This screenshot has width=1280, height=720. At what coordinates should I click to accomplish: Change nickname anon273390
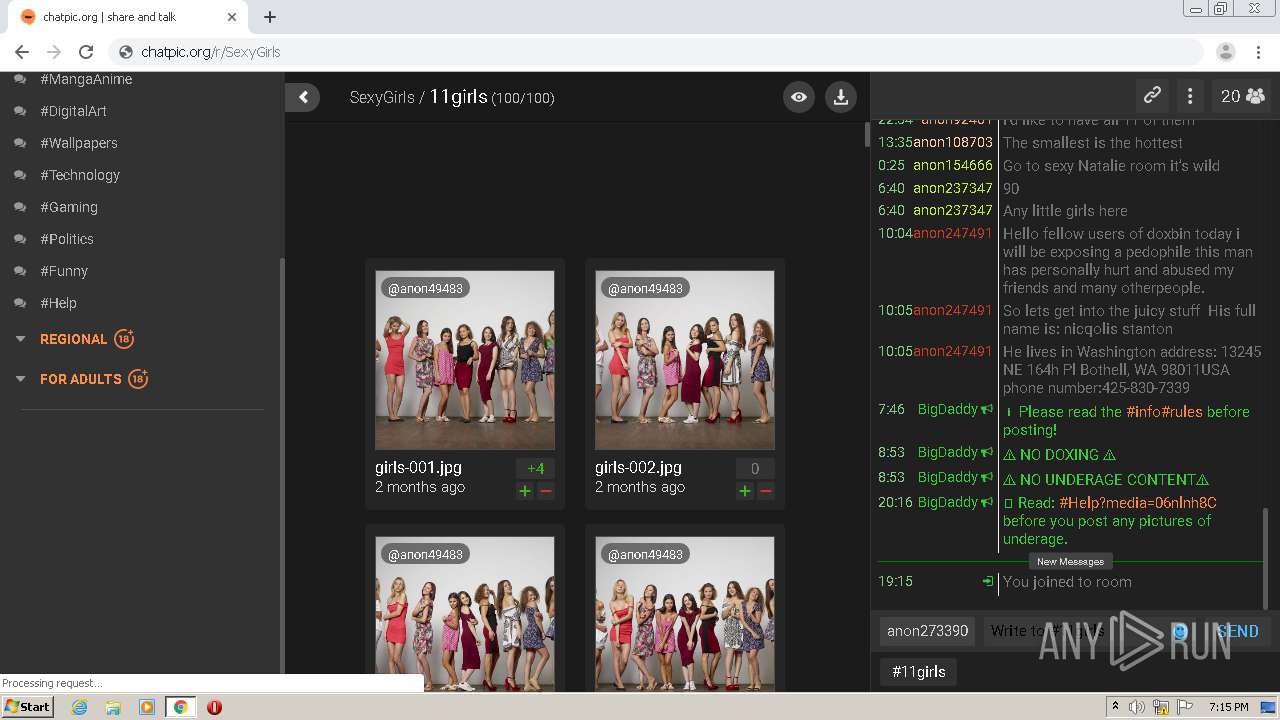[927, 631]
